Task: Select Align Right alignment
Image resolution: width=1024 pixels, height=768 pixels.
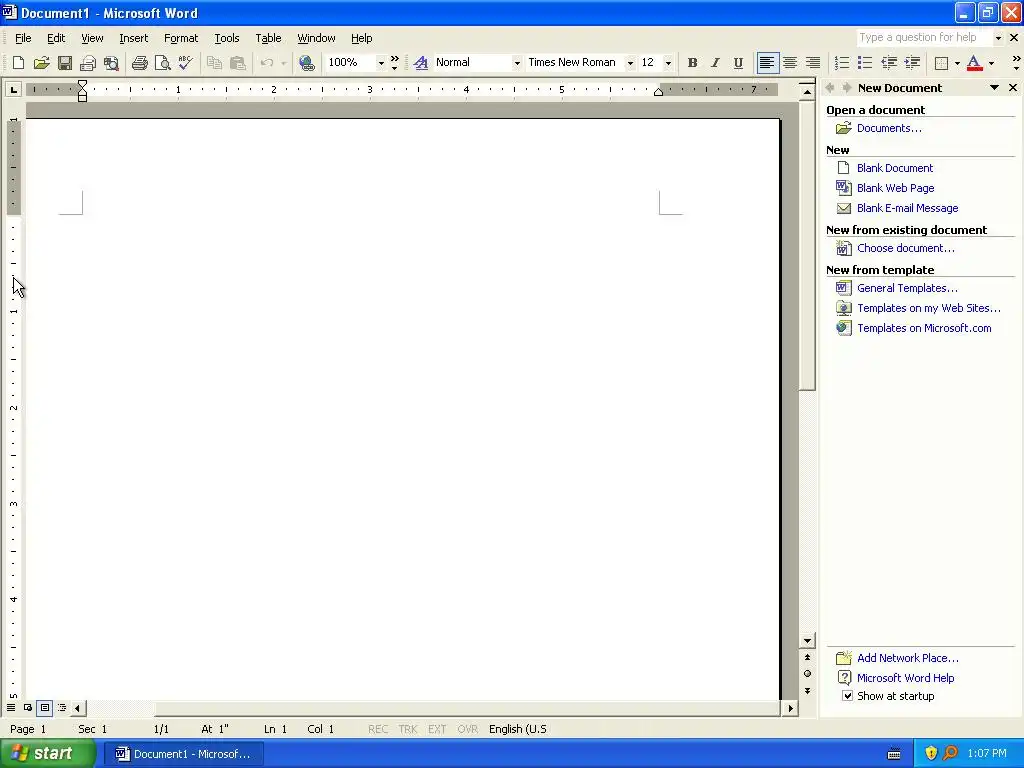Action: 813,63
